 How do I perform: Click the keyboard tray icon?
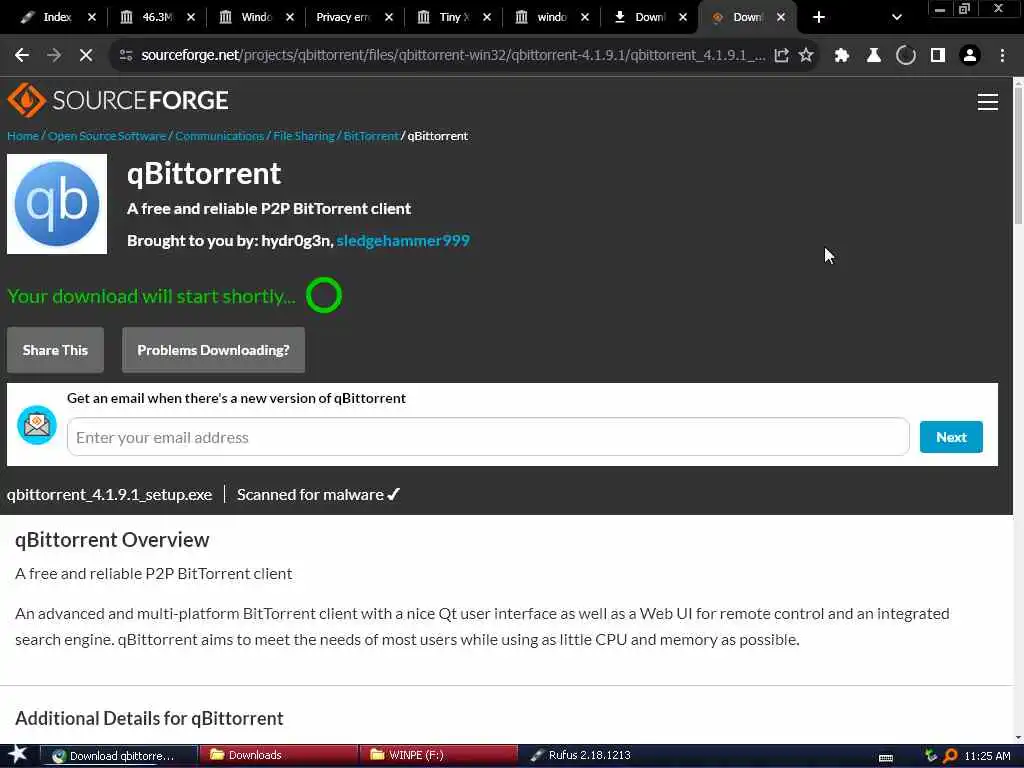[886, 757]
